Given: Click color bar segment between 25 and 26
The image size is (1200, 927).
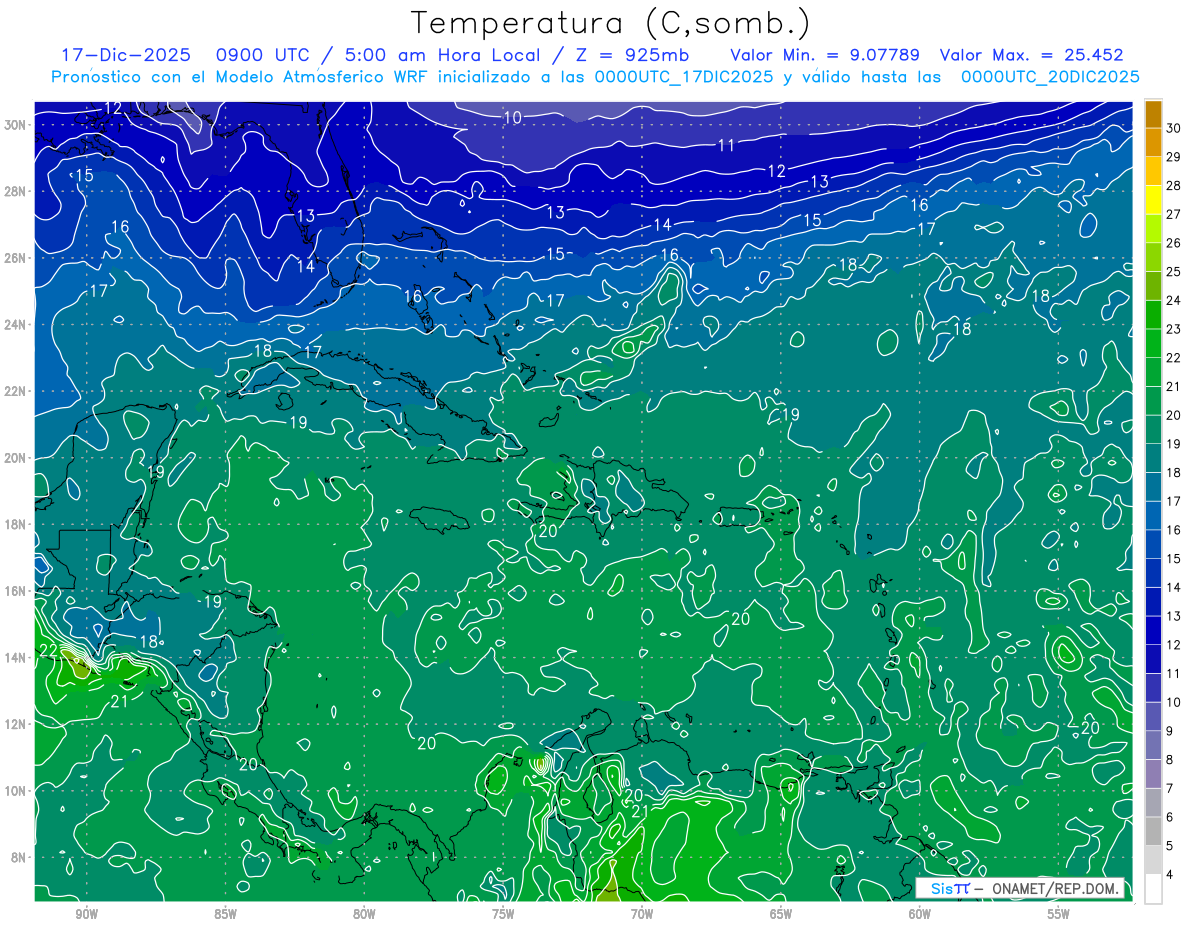Looking at the screenshot, I should (x=1153, y=257).
